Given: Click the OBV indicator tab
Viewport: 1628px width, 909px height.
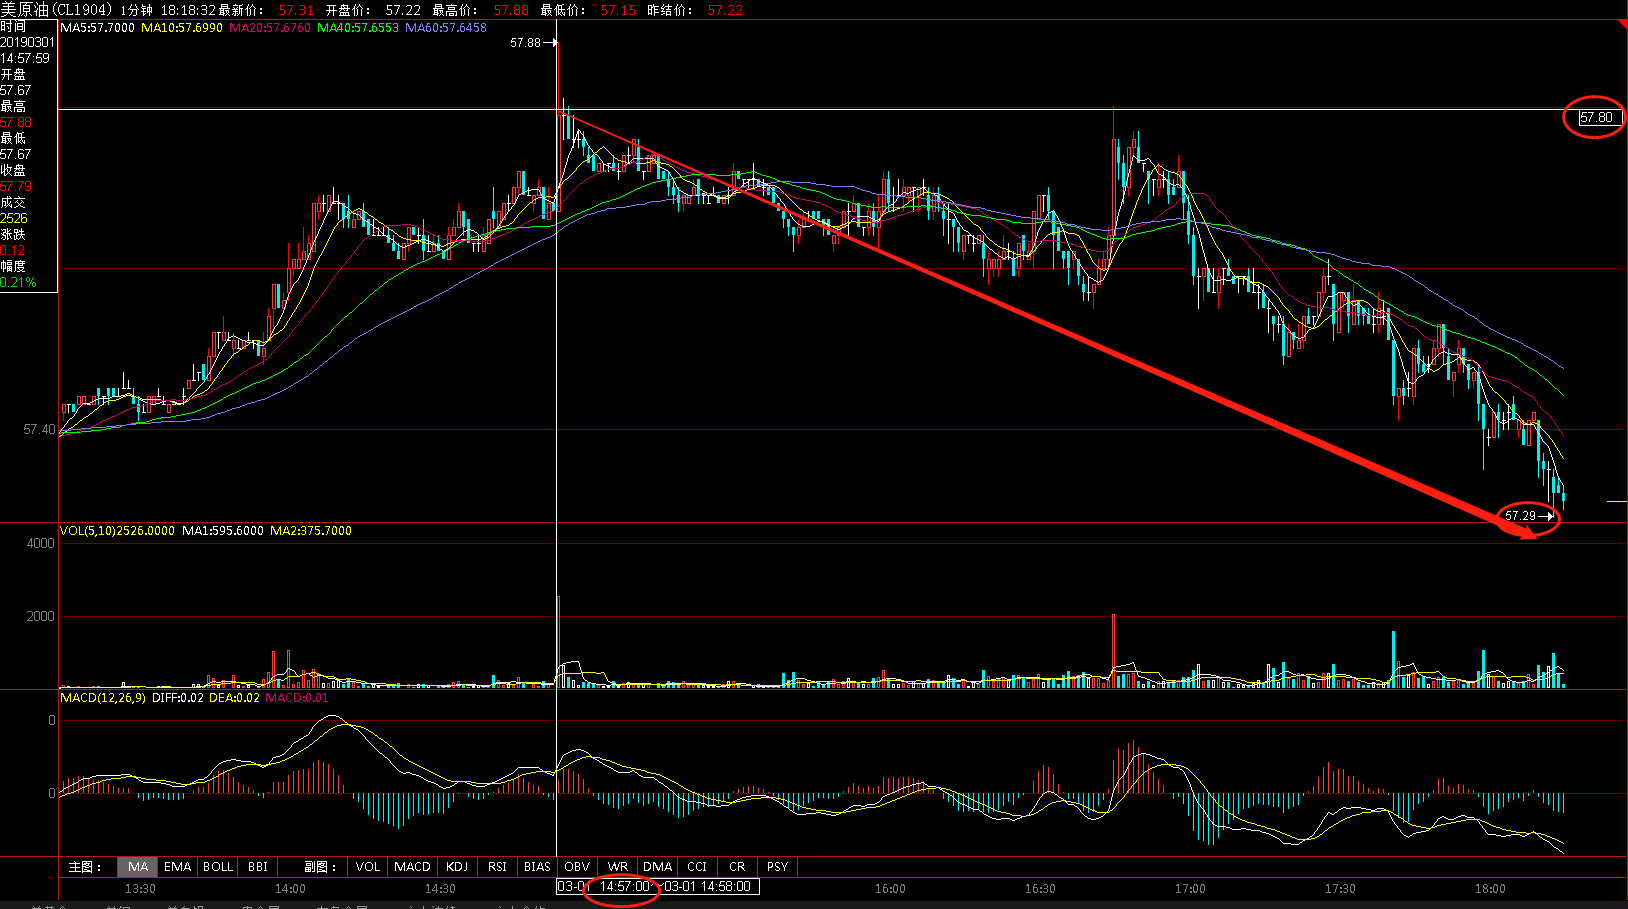Looking at the screenshot, I should click(x=577, y=867).
